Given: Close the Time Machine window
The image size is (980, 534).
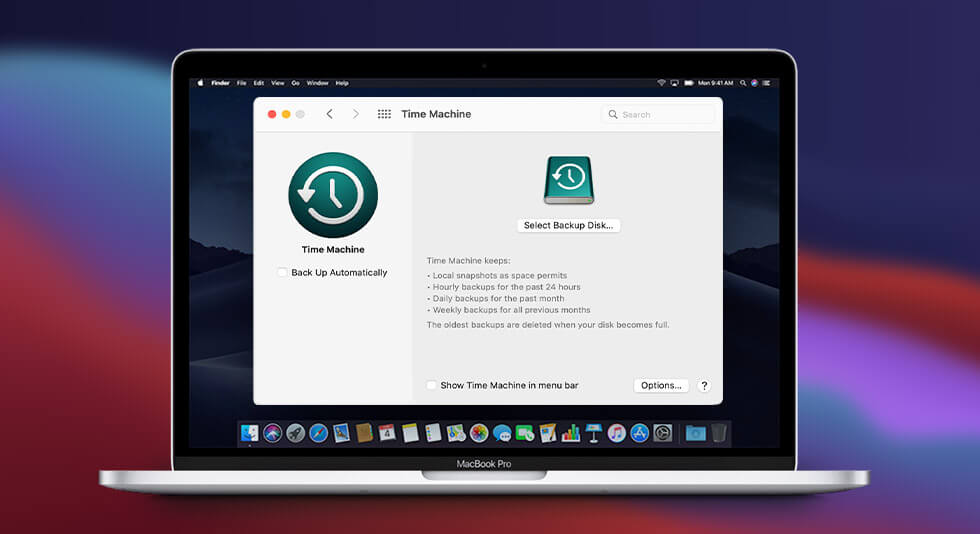Looking at the screenshot, I should click(x=272, y=114).
